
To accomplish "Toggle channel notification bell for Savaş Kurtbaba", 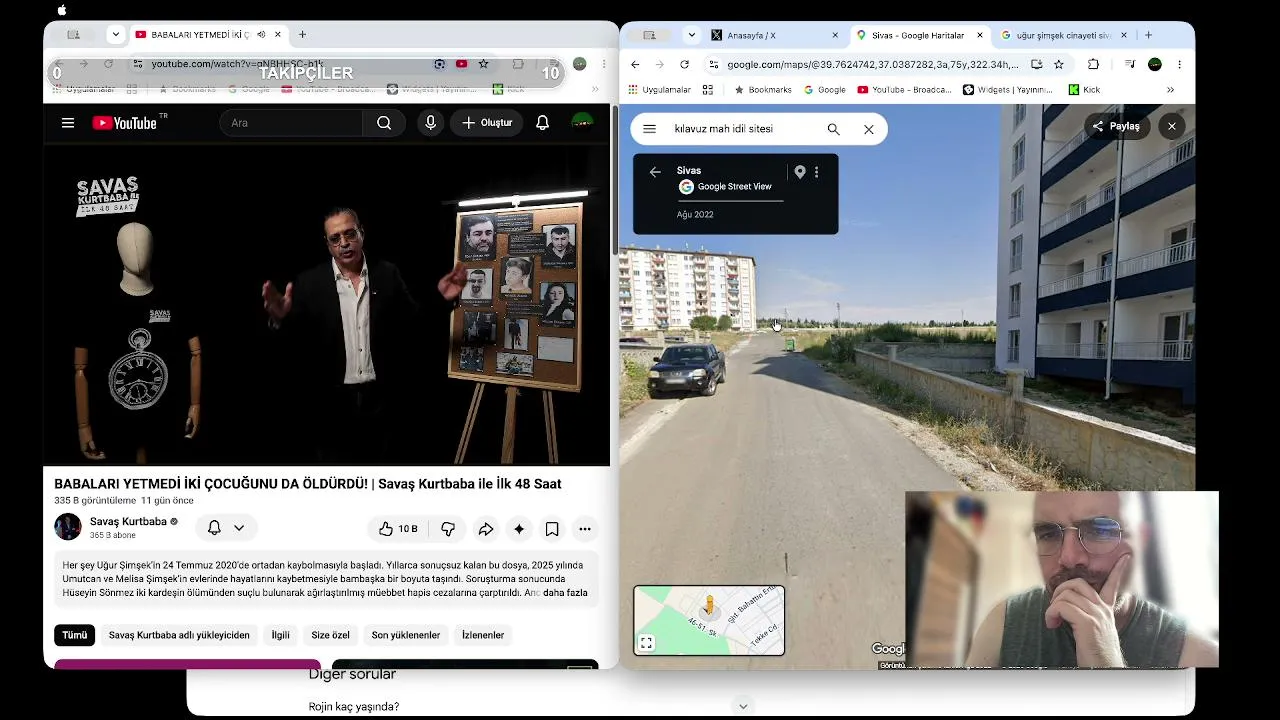I will point(214,528).
